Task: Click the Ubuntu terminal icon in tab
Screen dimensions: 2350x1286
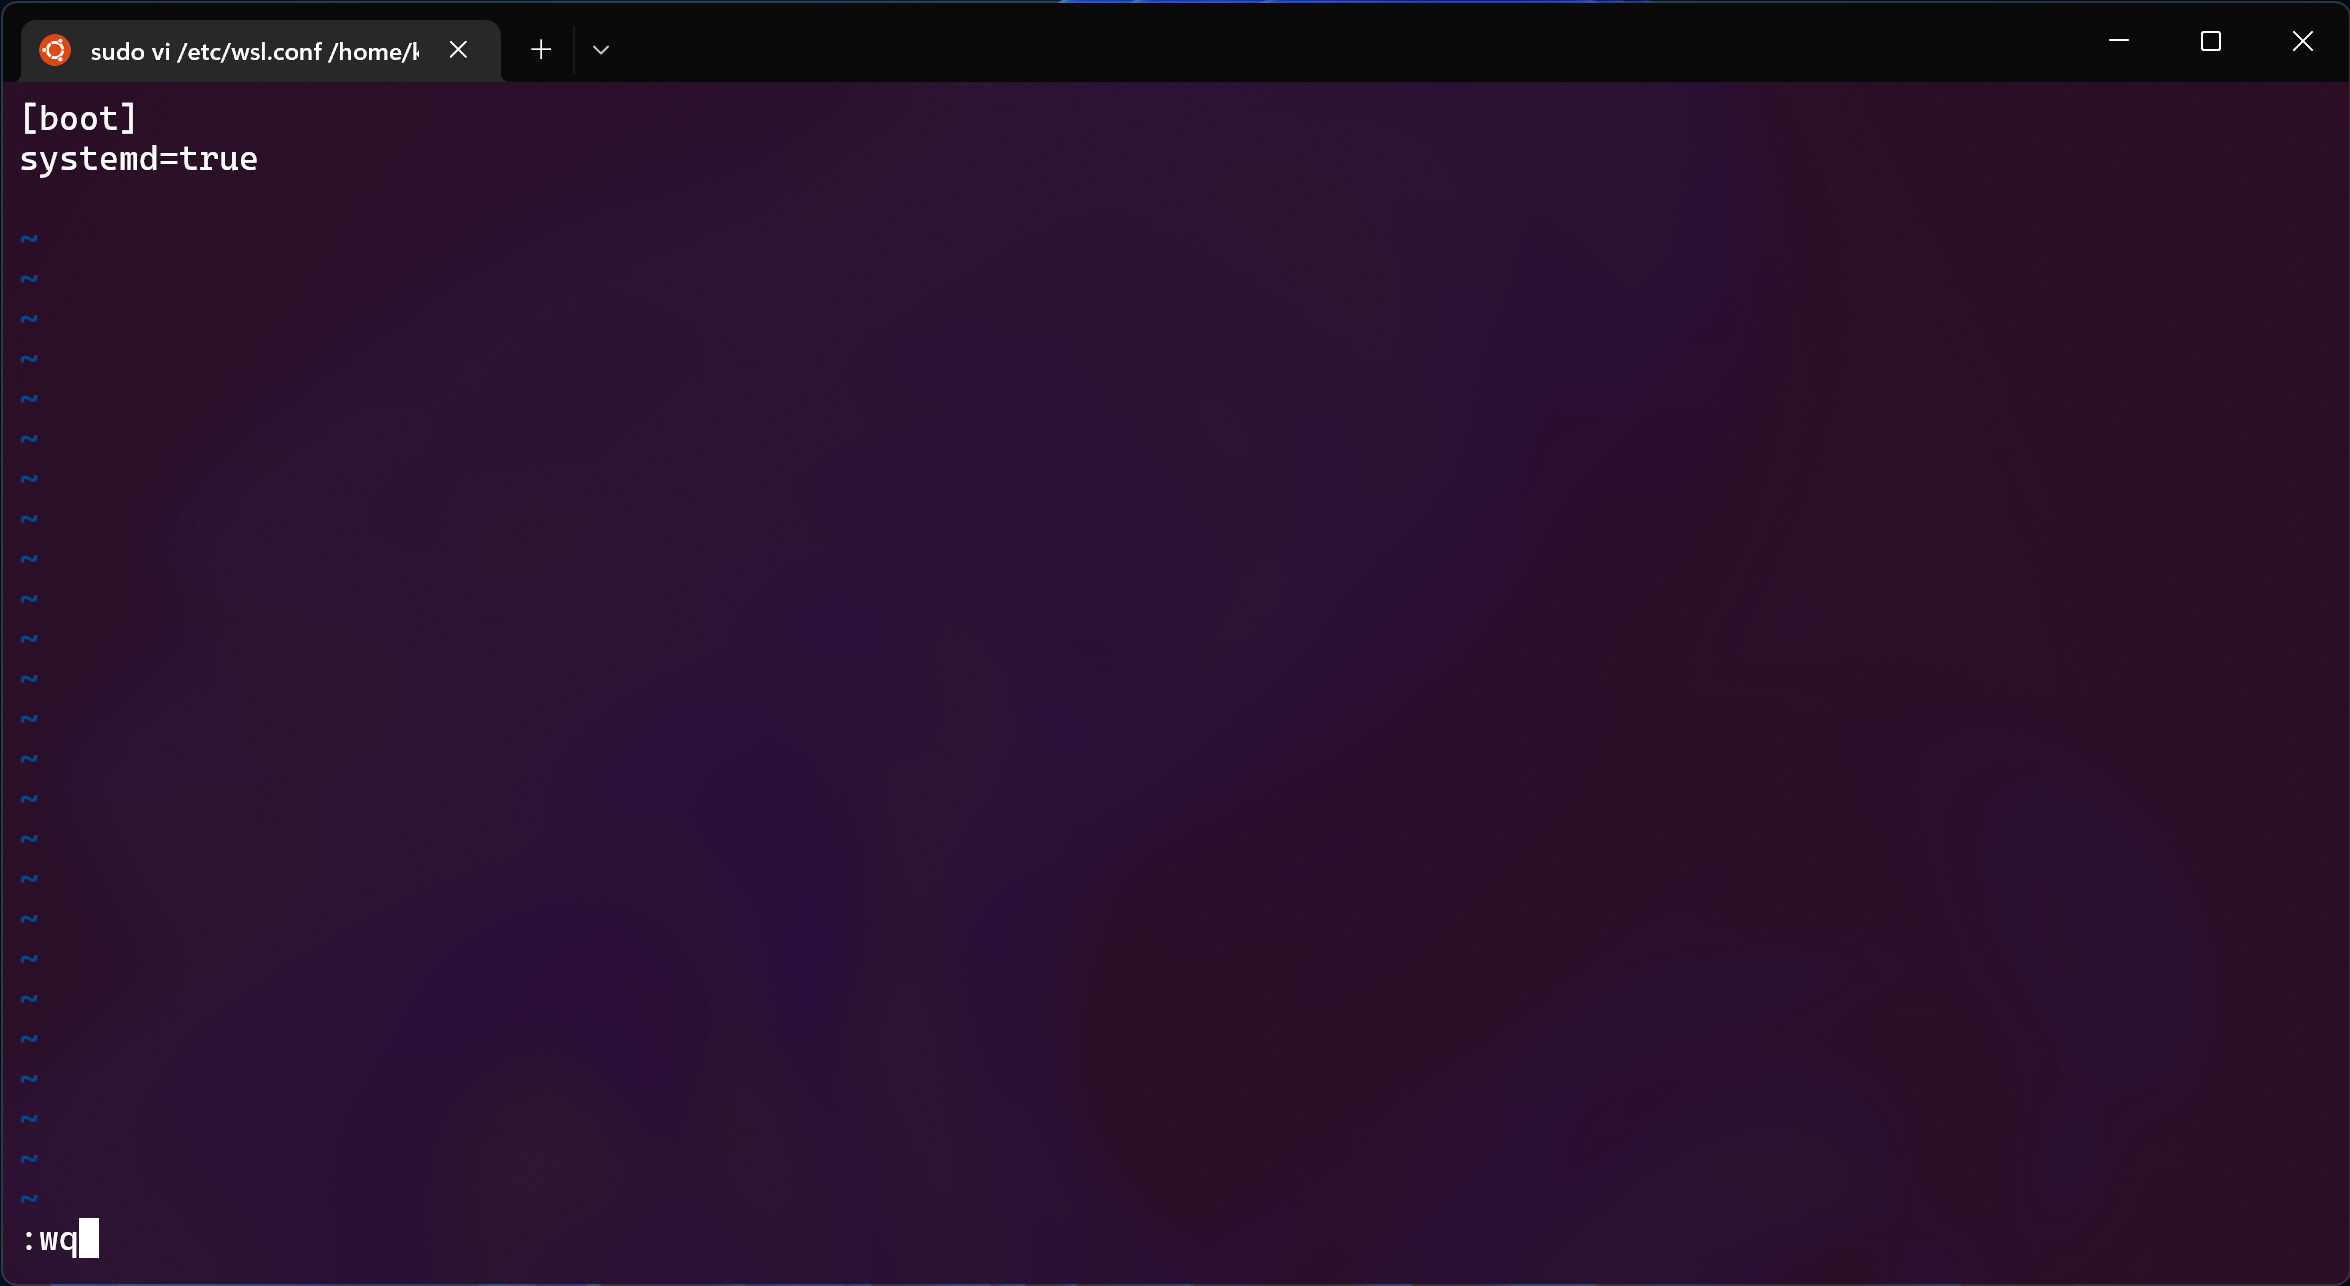Action: [54, 51]
